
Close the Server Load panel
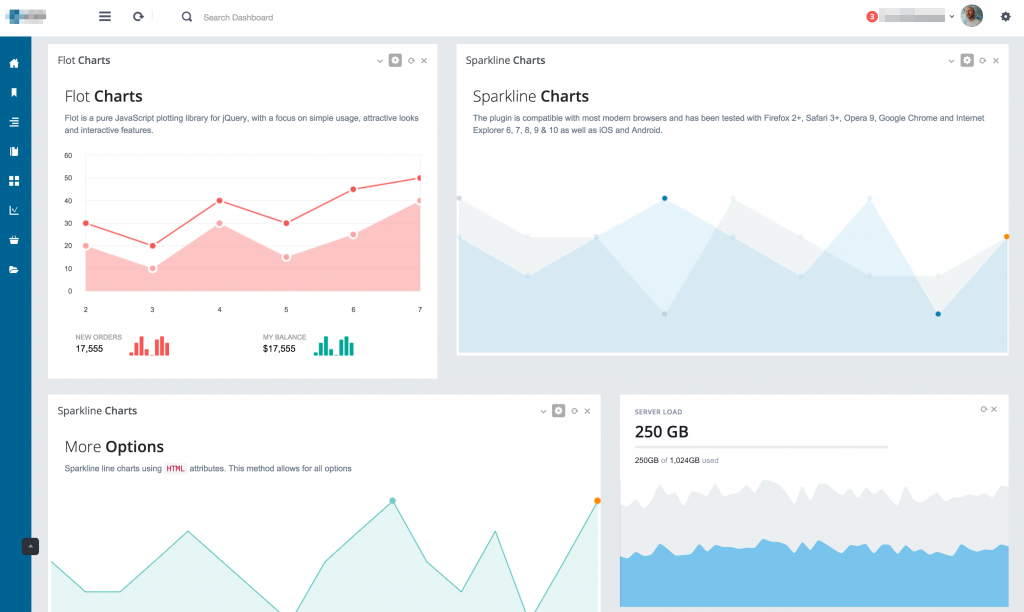coord(994,410)
